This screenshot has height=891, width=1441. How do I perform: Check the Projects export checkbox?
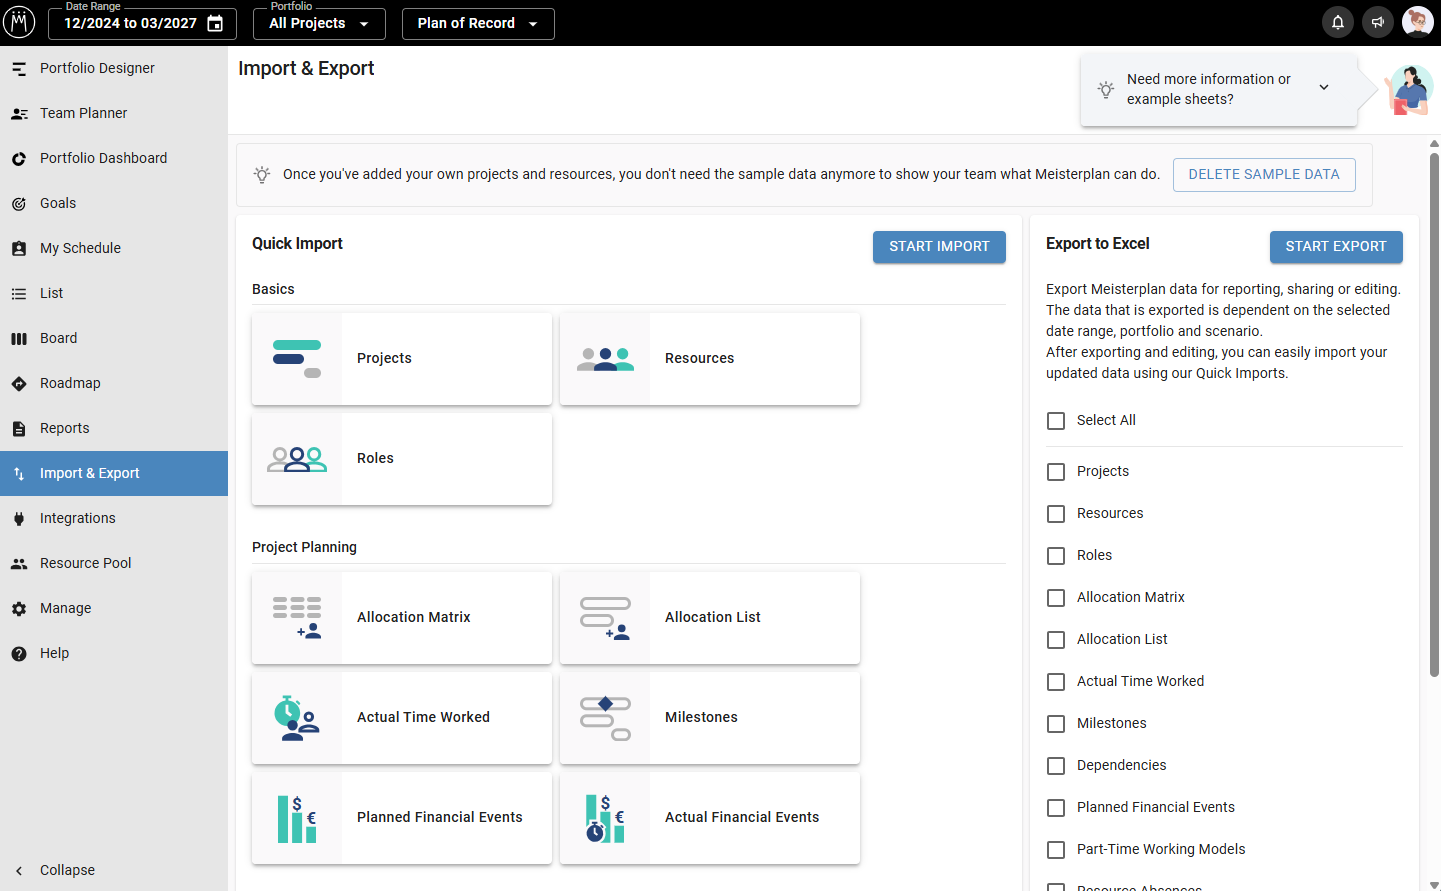click(x=1056, y=472)
